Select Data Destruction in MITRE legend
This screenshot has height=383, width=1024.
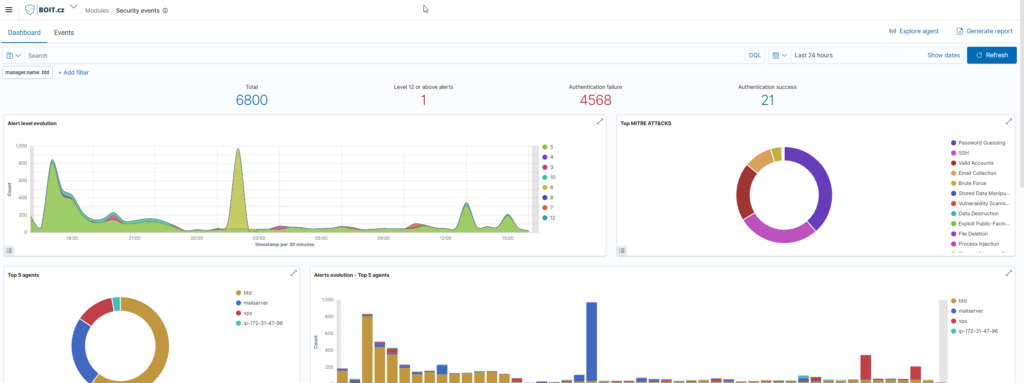click(974, 213)
